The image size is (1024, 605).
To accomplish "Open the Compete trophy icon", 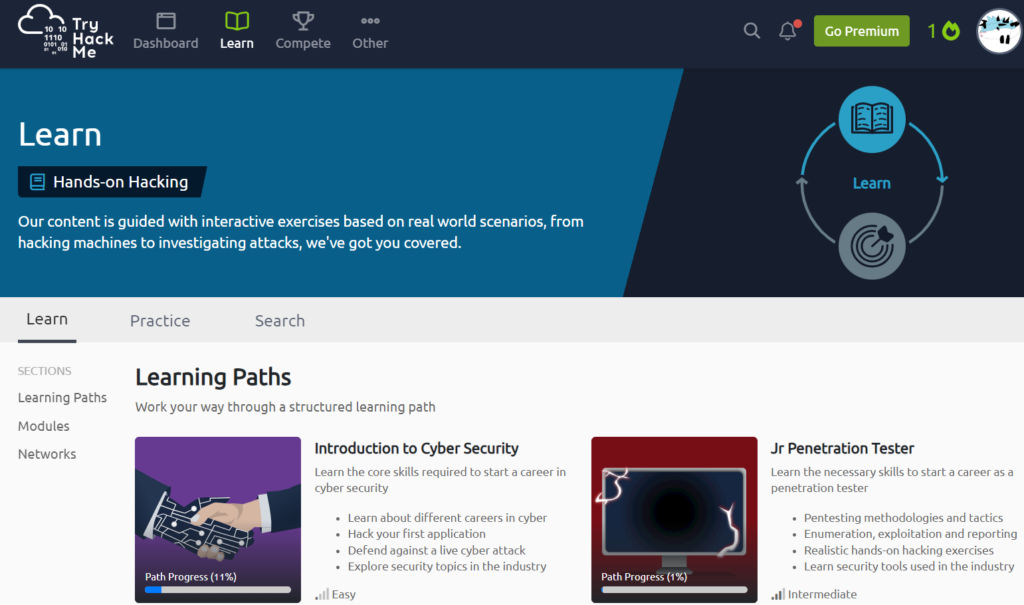I will [303, 21].
